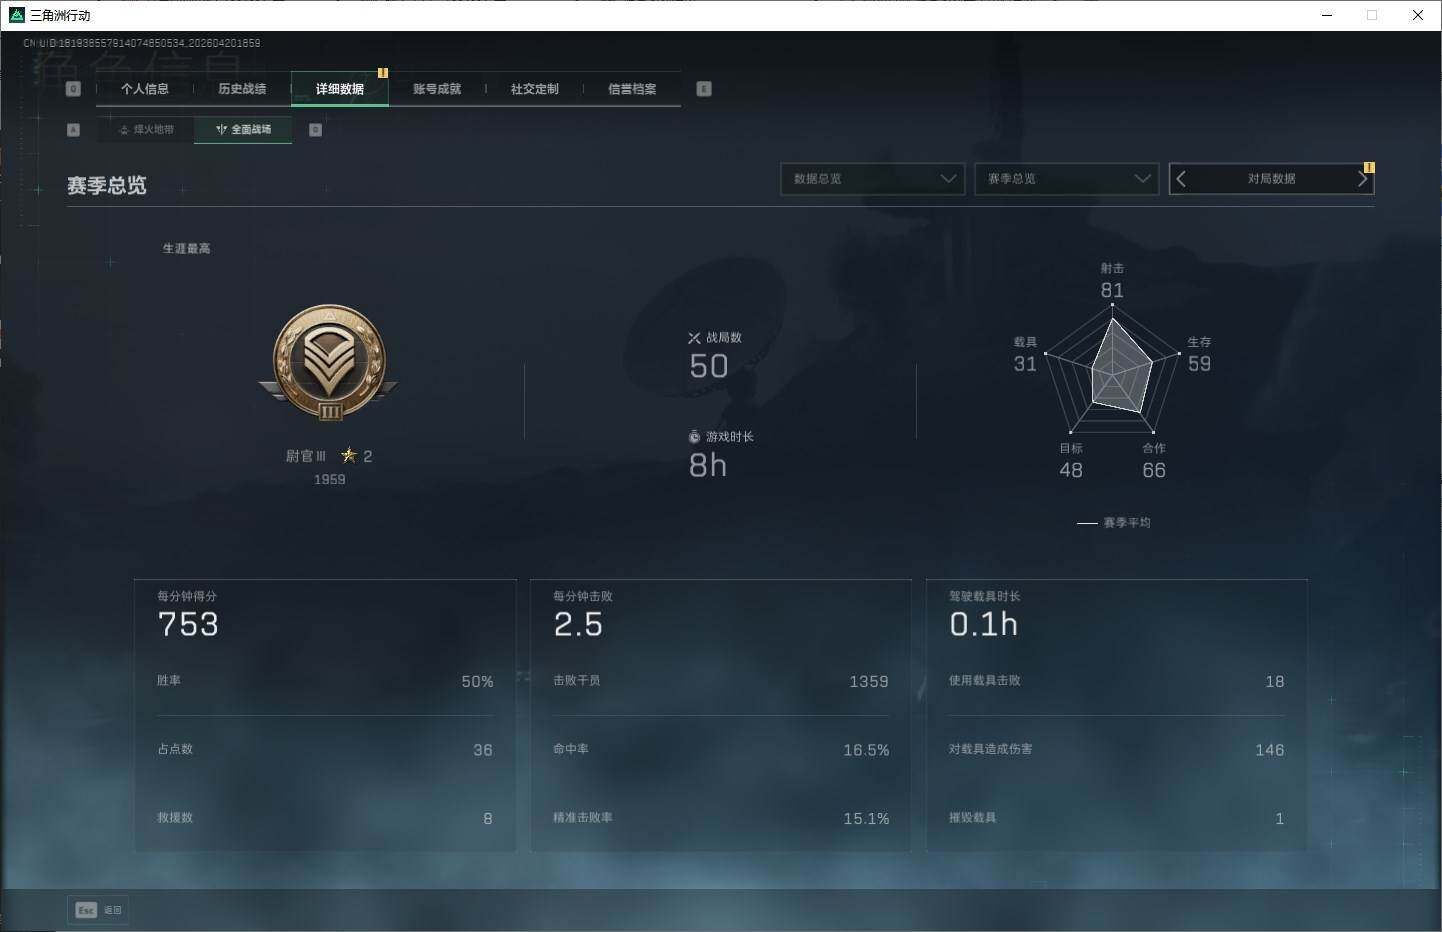Viewport: 1442px width, 932px height.
Task: Click the 占点数 value 36
Action: pos(483,750)
